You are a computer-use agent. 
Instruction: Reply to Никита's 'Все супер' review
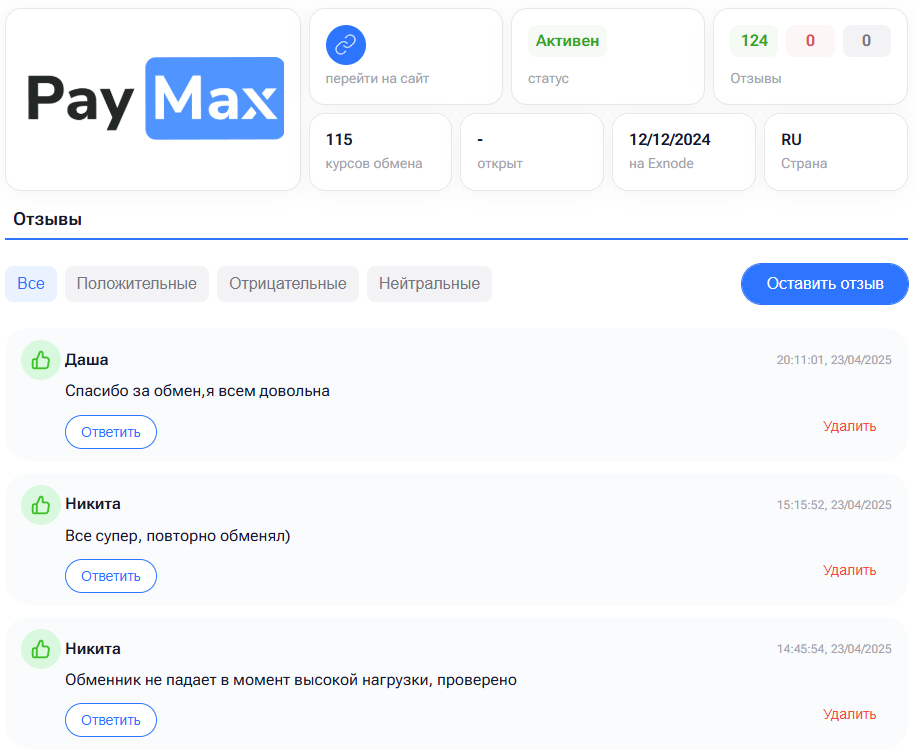(x=111, y=576)
